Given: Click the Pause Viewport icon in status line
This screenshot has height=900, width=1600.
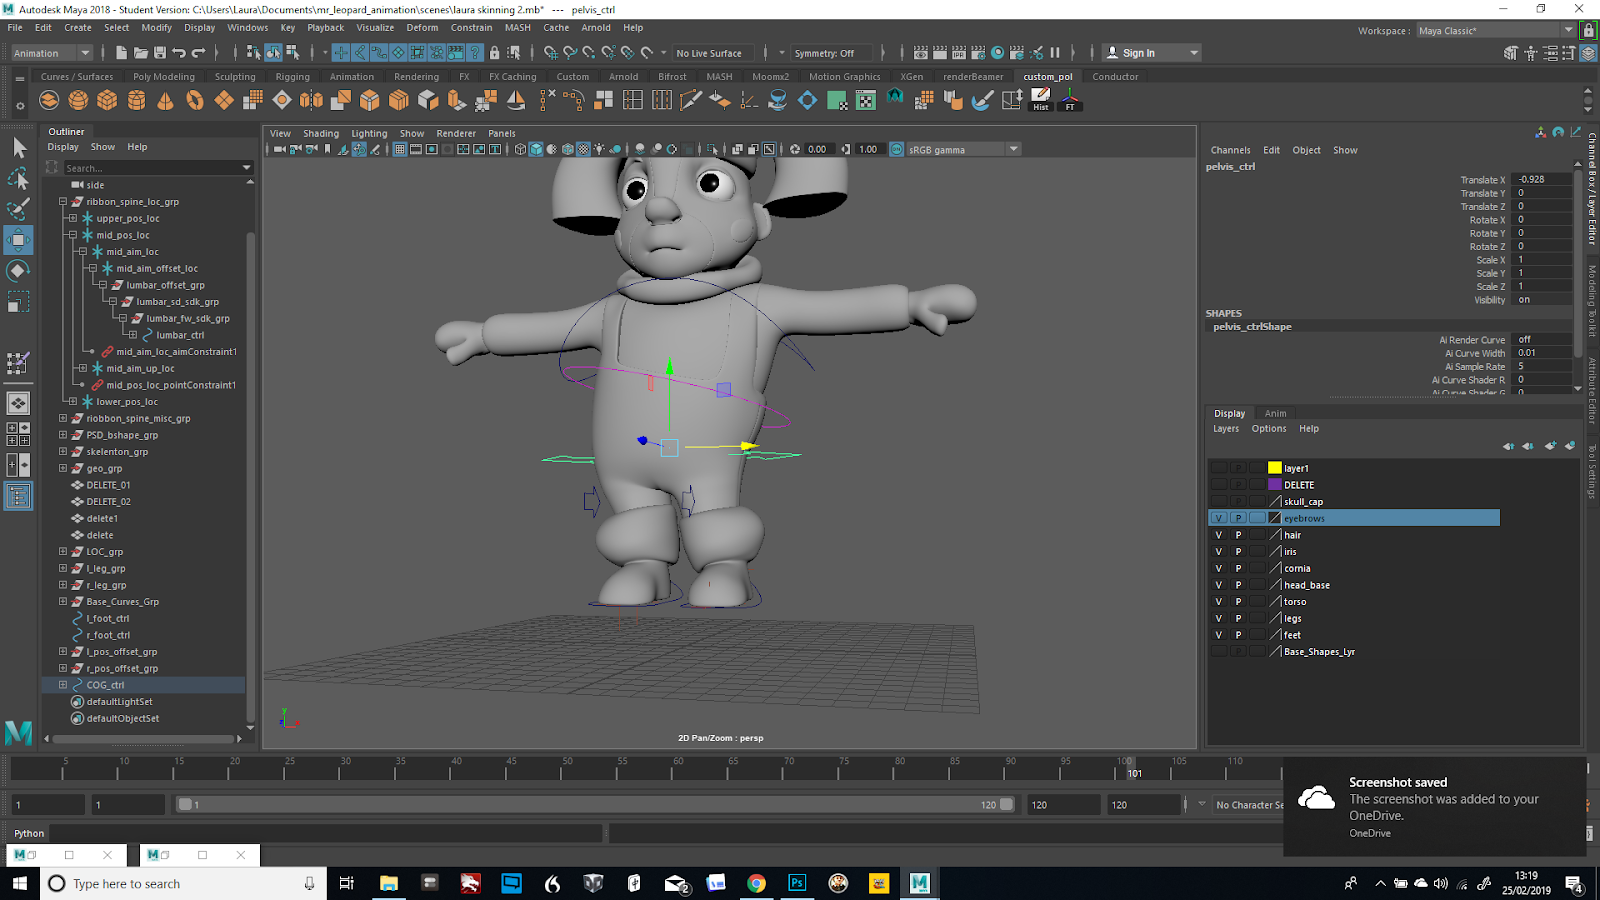Looking at the screenshot, I should 1055,53.
